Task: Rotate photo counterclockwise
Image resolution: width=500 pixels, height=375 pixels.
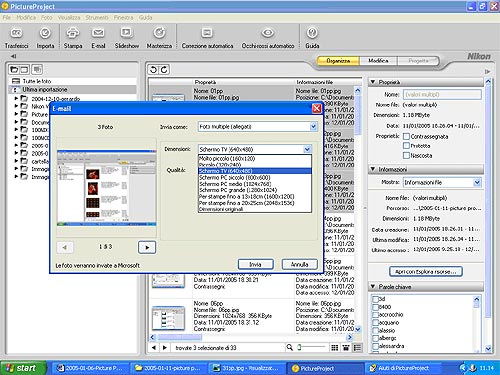Action: tap(153, 69)
